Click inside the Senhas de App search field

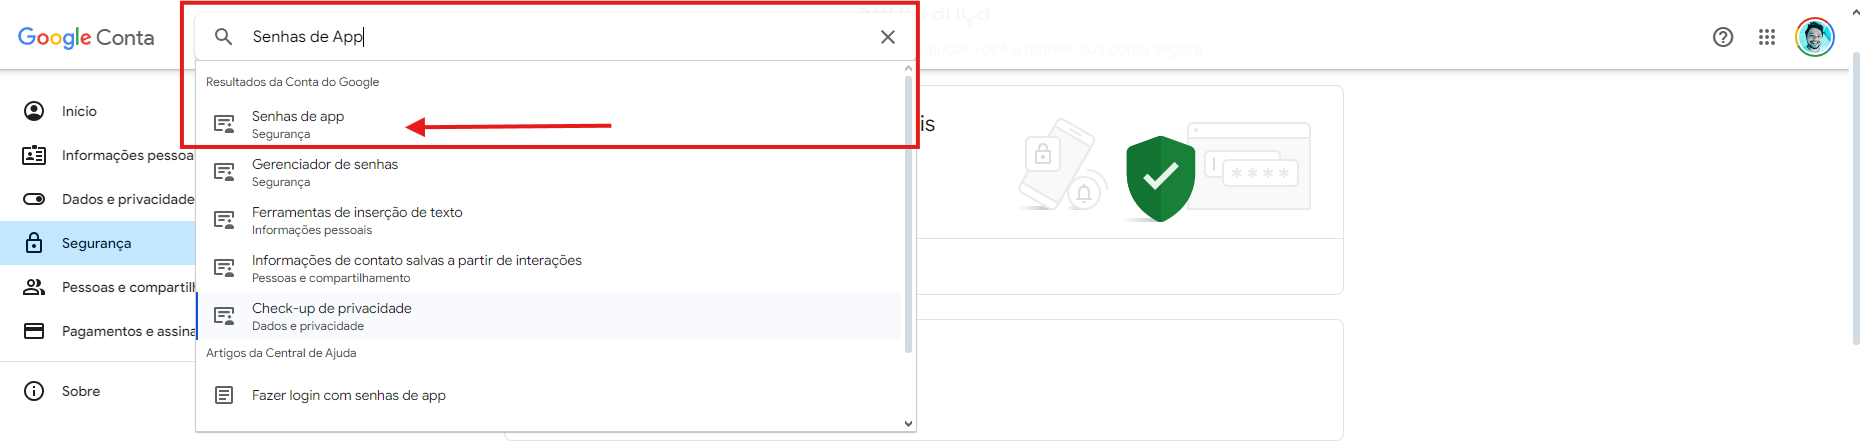(555, 37)
